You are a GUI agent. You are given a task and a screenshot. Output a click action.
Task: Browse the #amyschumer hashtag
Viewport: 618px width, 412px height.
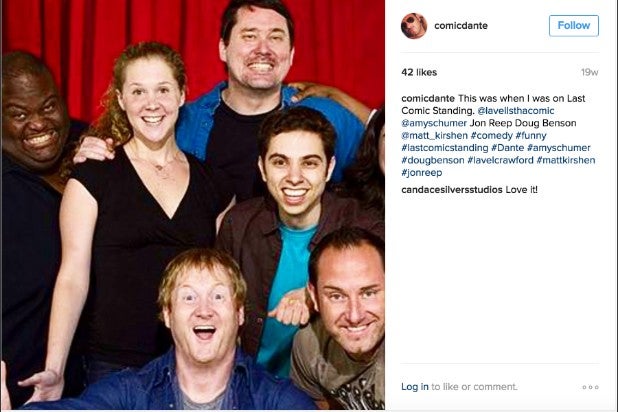point(558,148)
